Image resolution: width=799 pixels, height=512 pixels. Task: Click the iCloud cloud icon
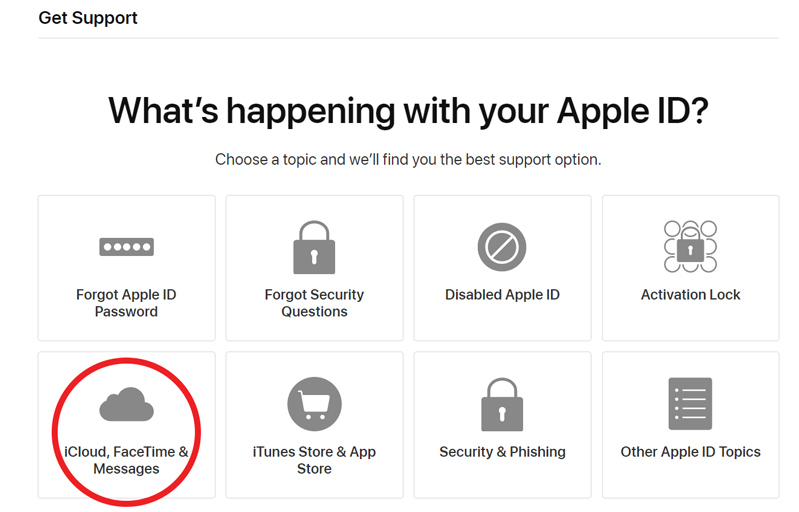pyautogui.click(x=126, y=404)
